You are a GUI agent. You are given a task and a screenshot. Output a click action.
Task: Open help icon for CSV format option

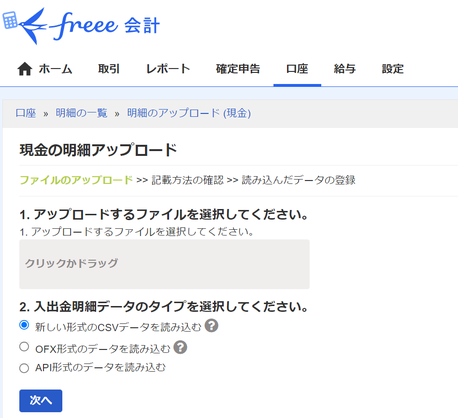(x=211, y=326)
